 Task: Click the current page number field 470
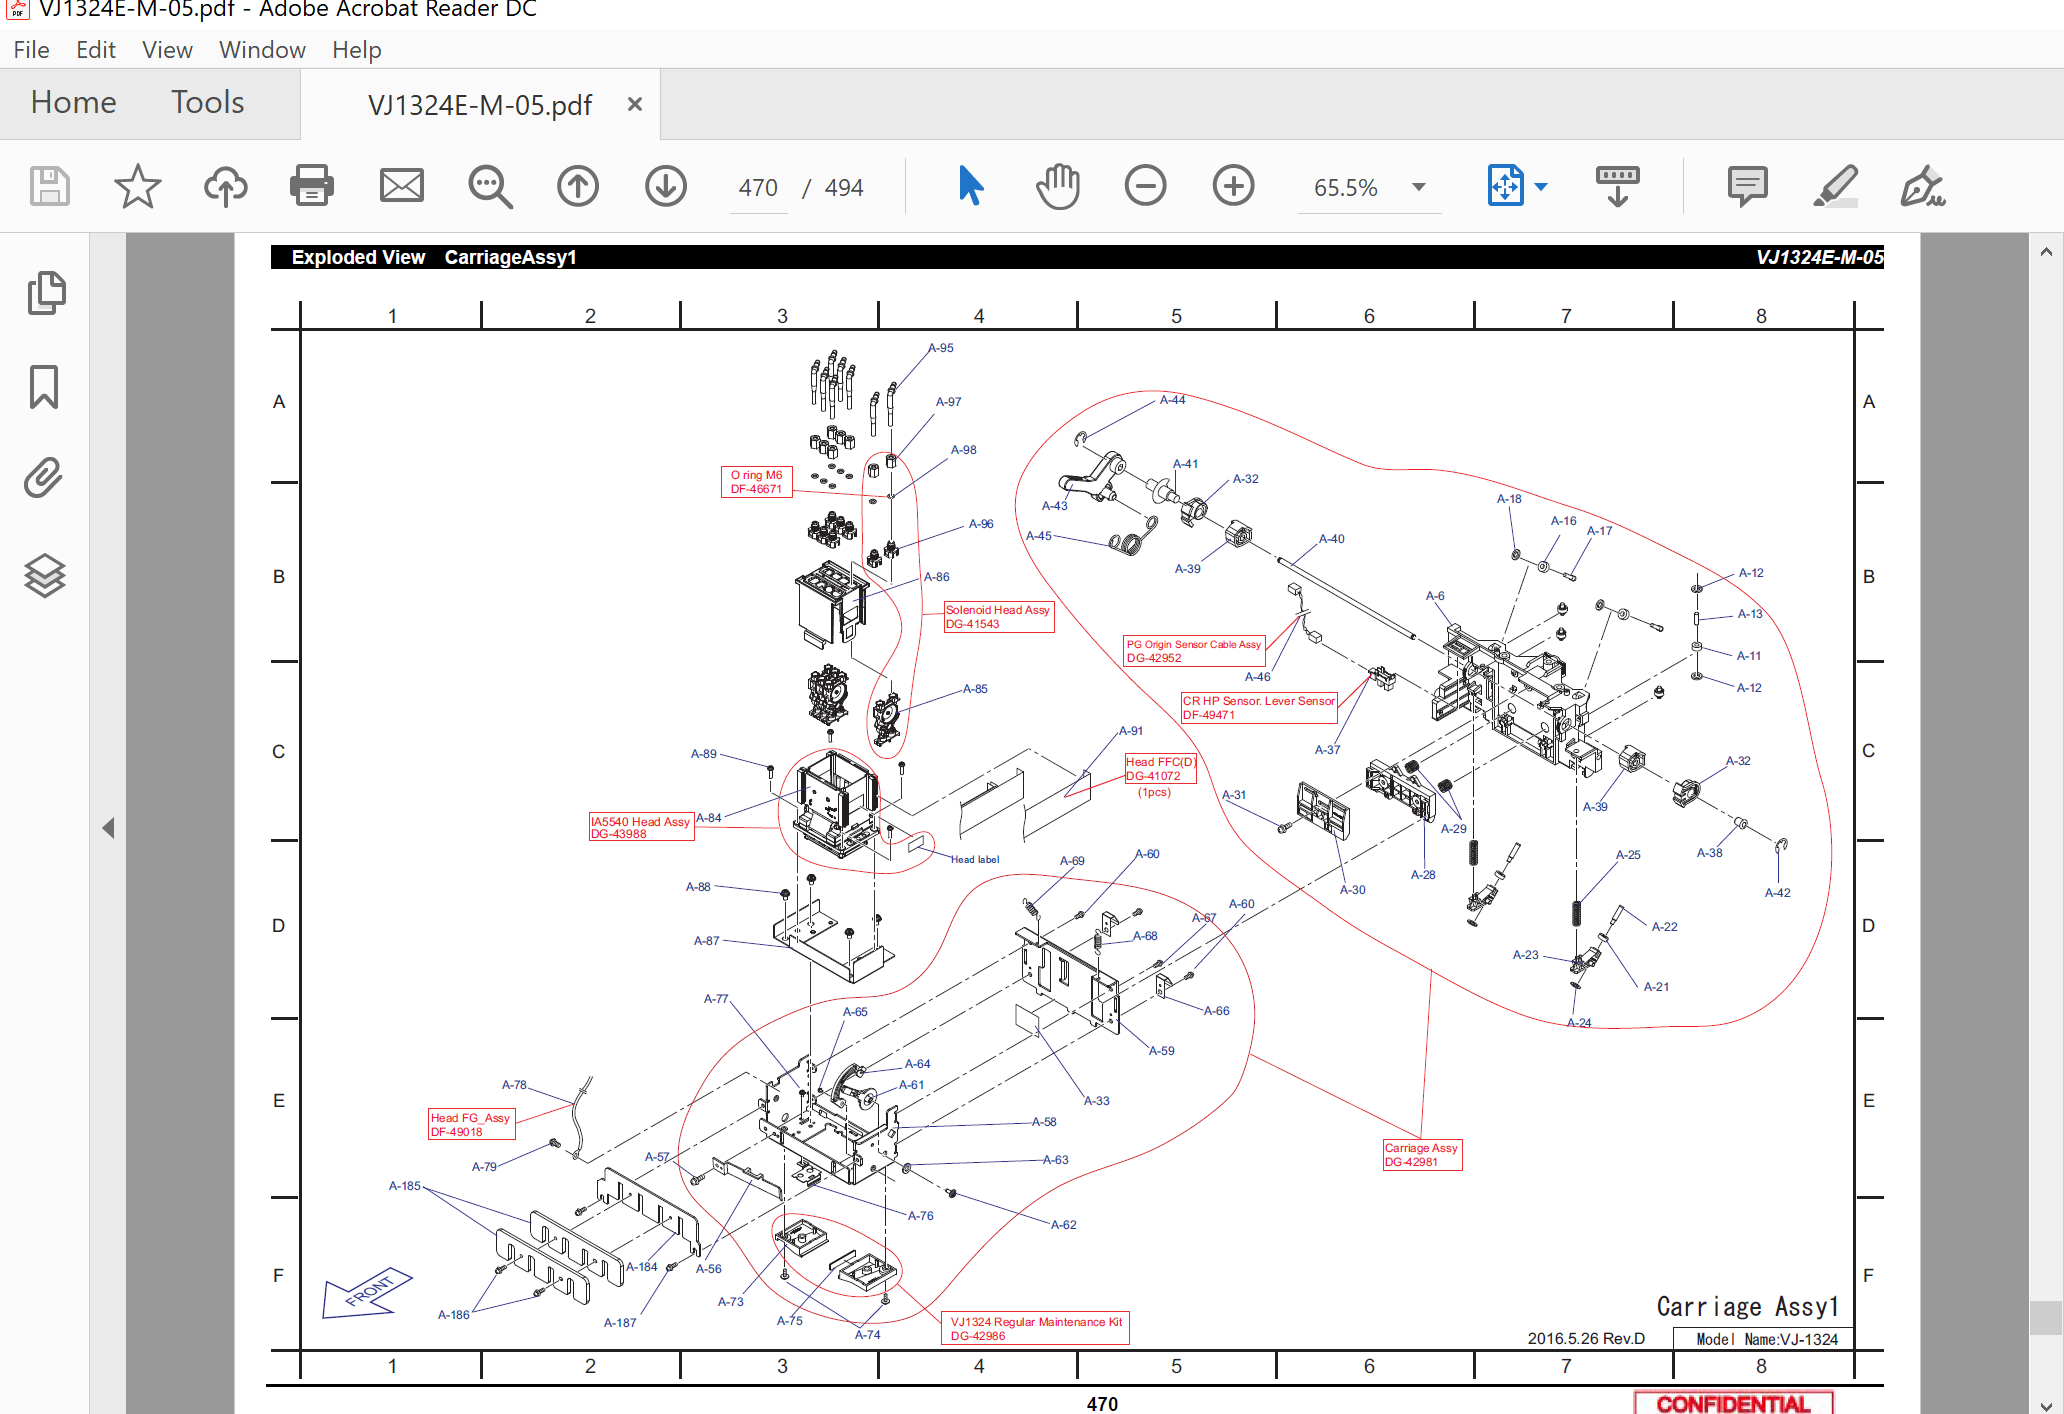[x=758, y=188]
